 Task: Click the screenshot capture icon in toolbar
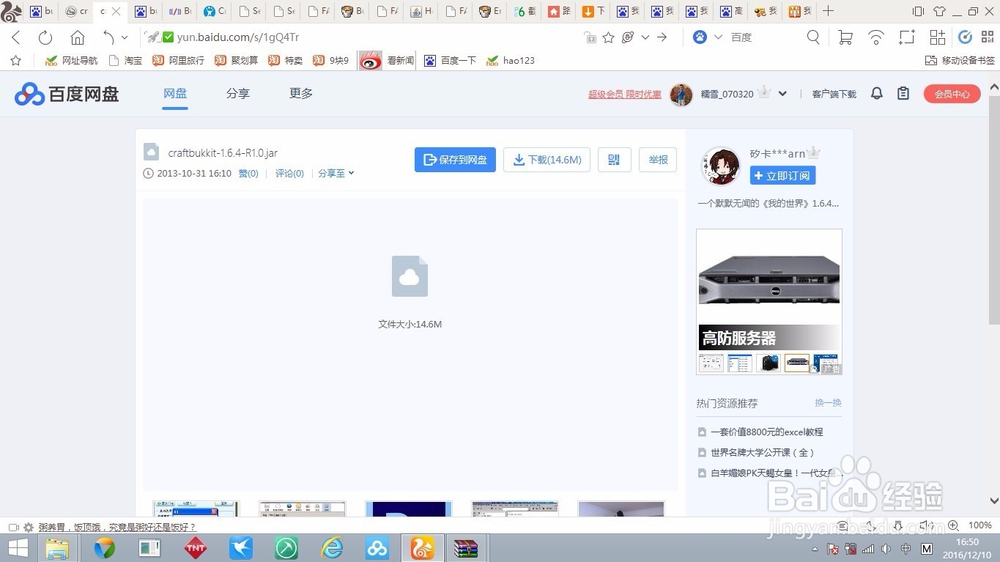tap(906, 38)
